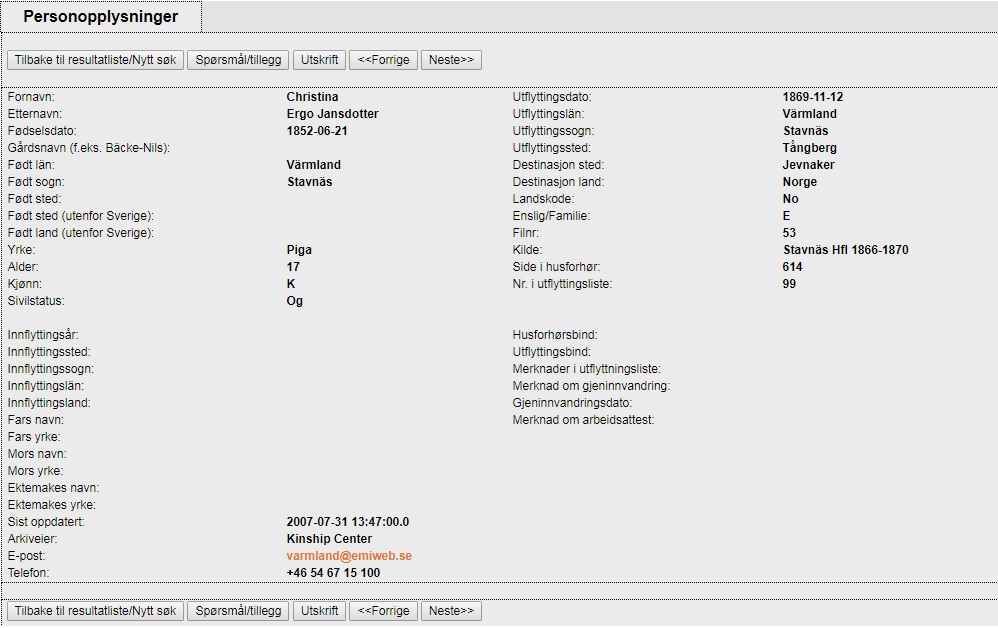Click the phone number +46 54 67 15 100

pos(333,573)
